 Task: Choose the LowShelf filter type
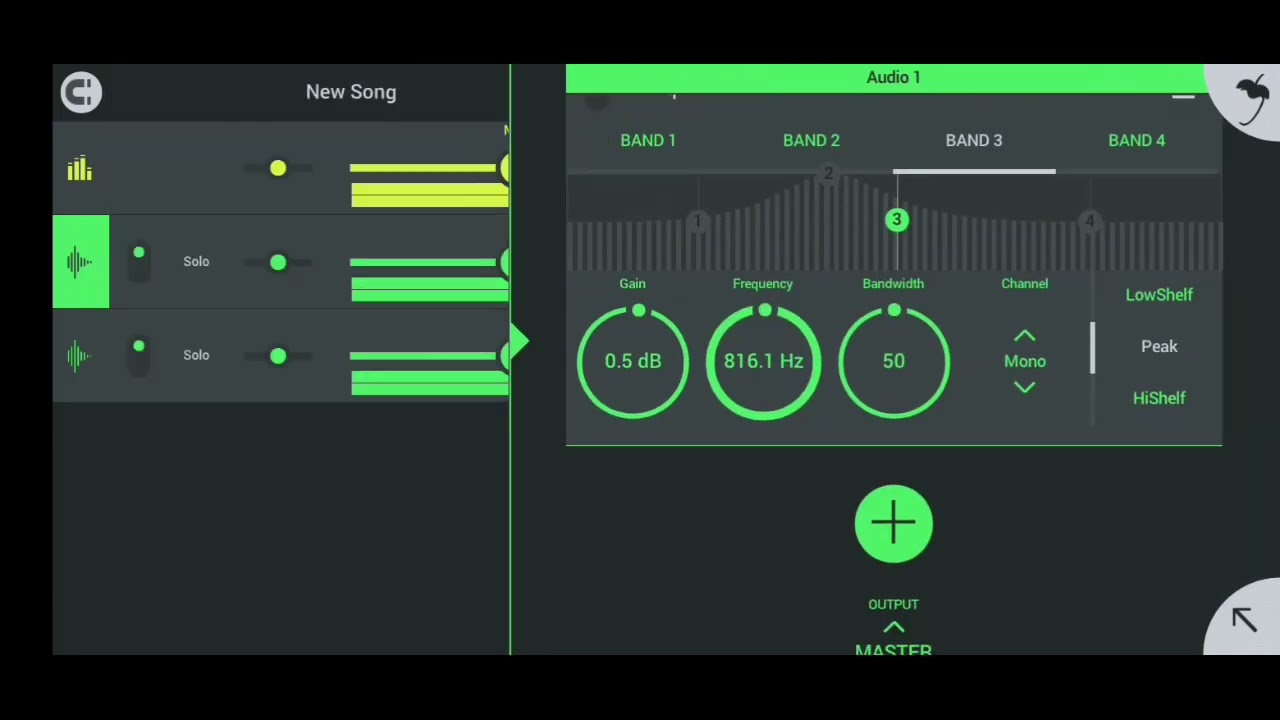1159,295
